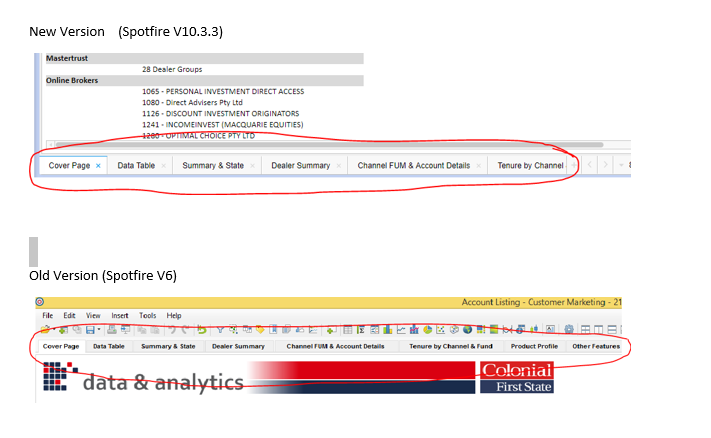Open the Insert menu
This screenshot has width=711, height=438.
pyautogui.click(x=119, y=315)
